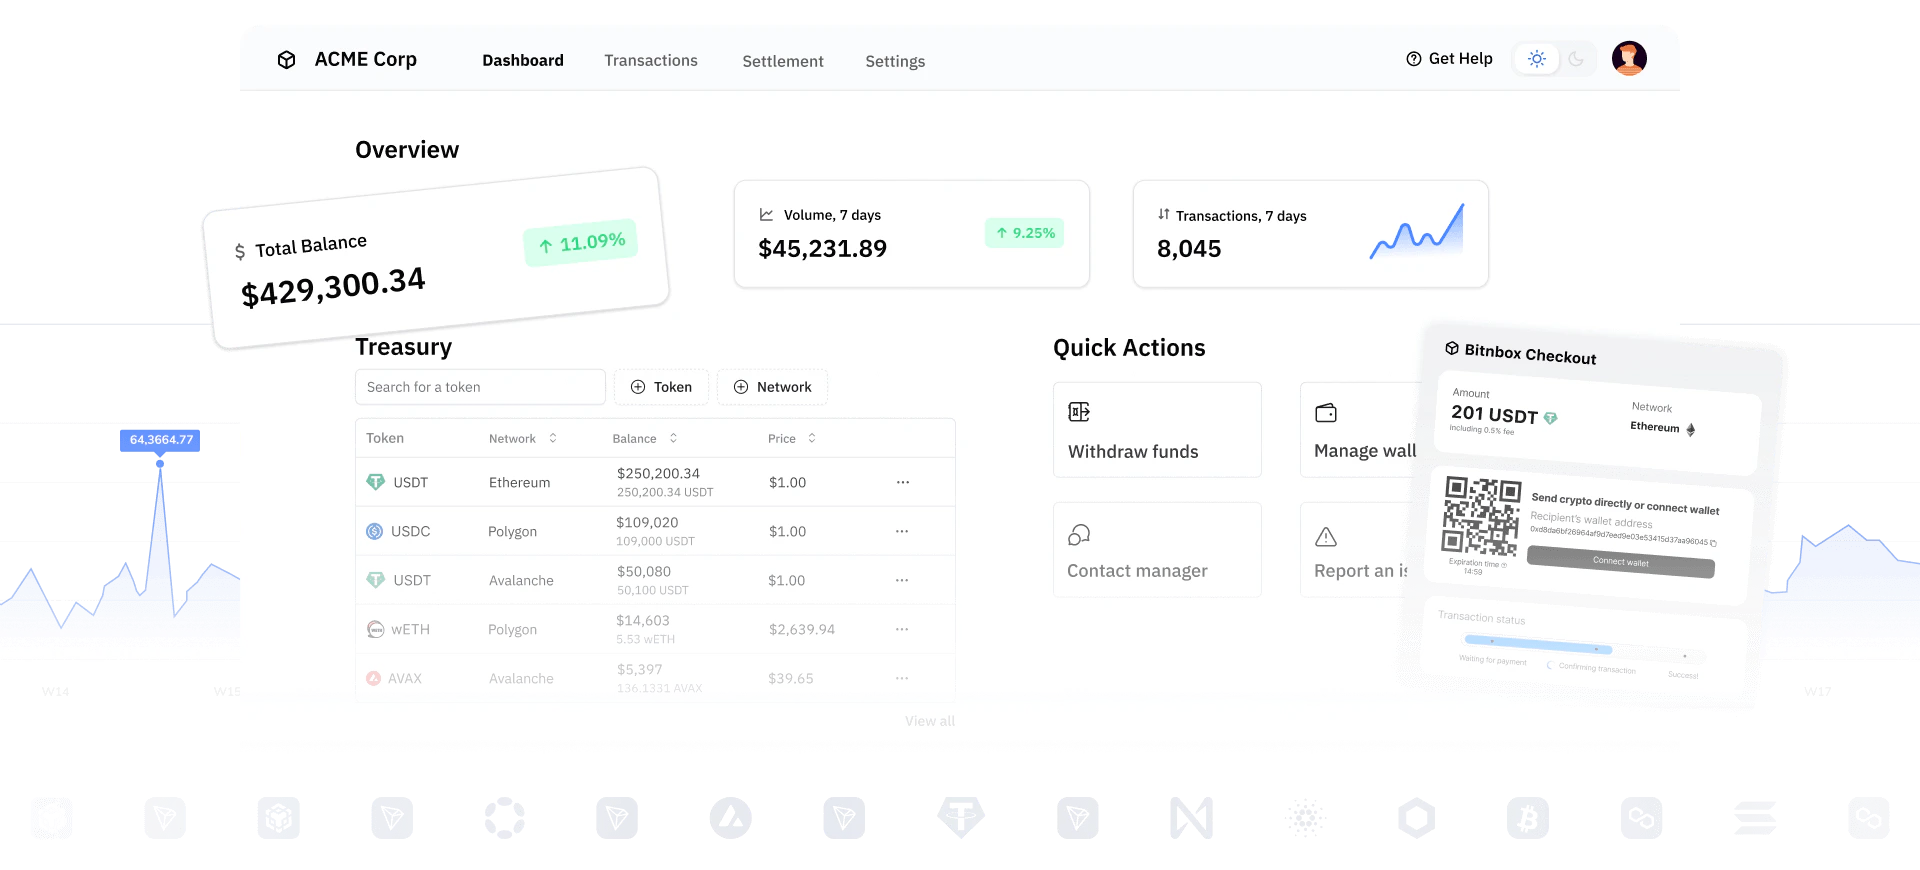Image resolution: width=1920 pixels, height=870 pixels.
Task: Click the Bitnbox Checkout logo icon
Action: tap(1452, 348)
